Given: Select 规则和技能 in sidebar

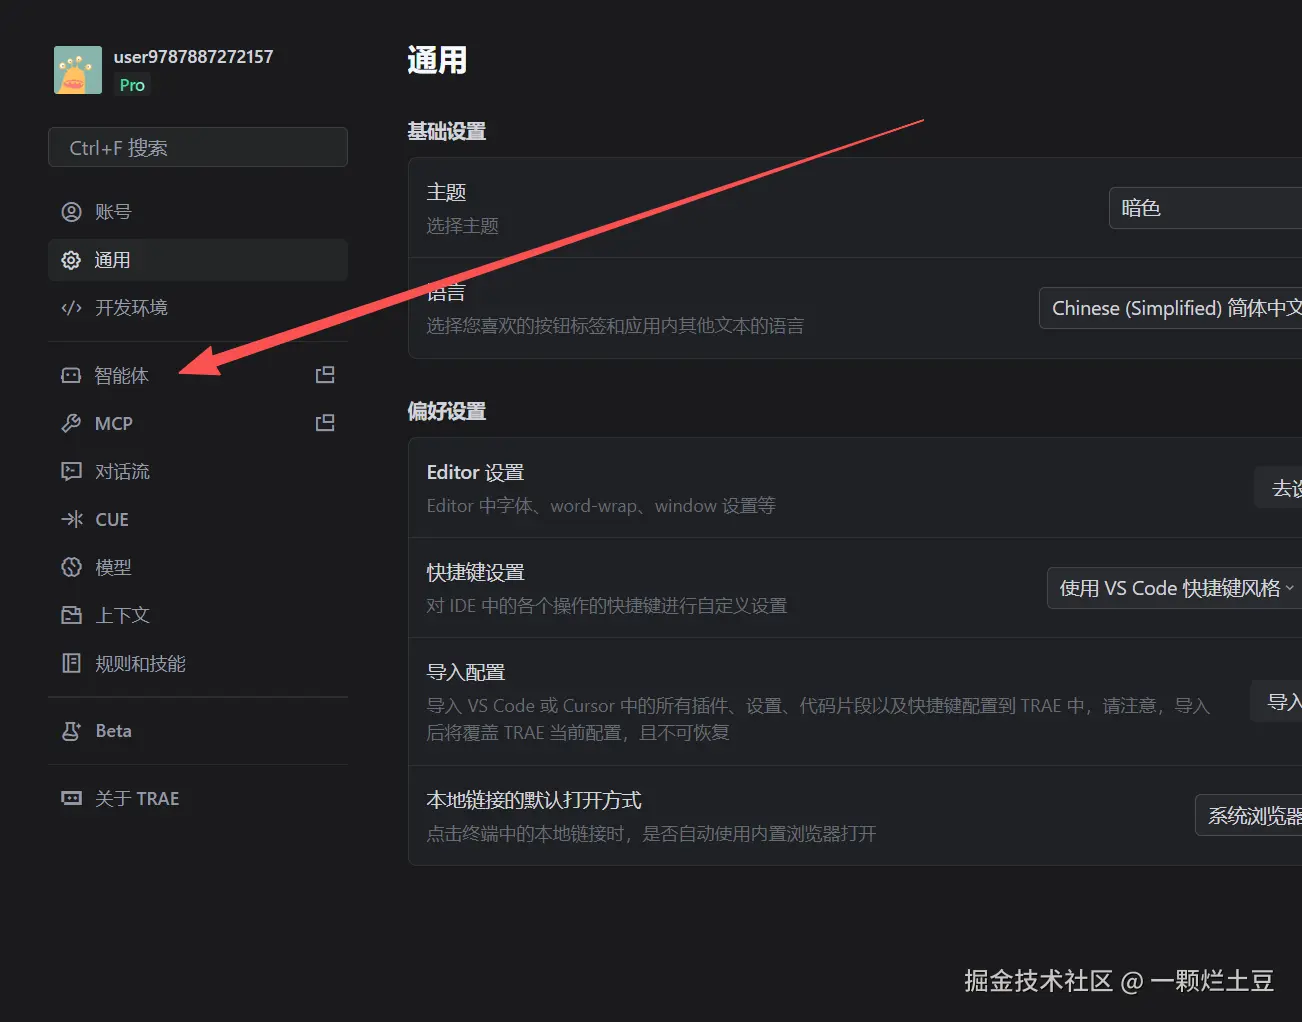Looking at the screenshot, I should point(198,664).
